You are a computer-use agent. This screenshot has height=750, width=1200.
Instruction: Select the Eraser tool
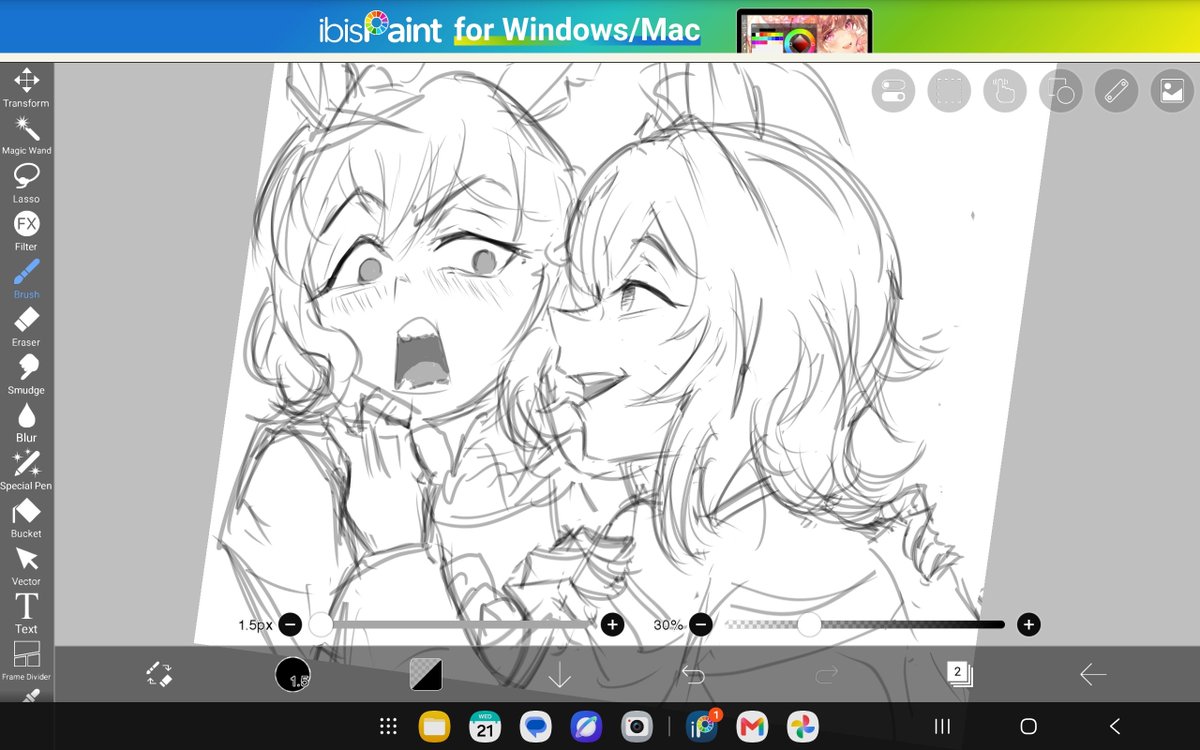(26, 327)
